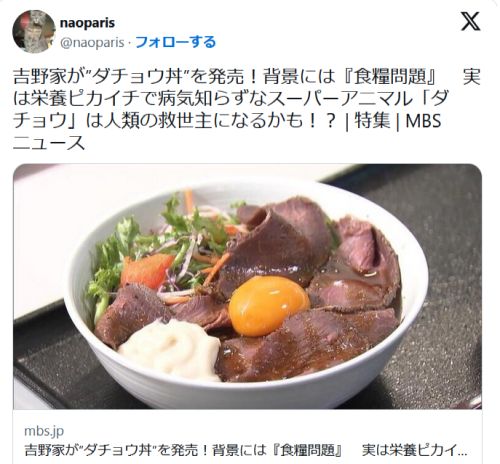
Task: Click the ニュース text in the last tweet line
Action: (49, 143)
